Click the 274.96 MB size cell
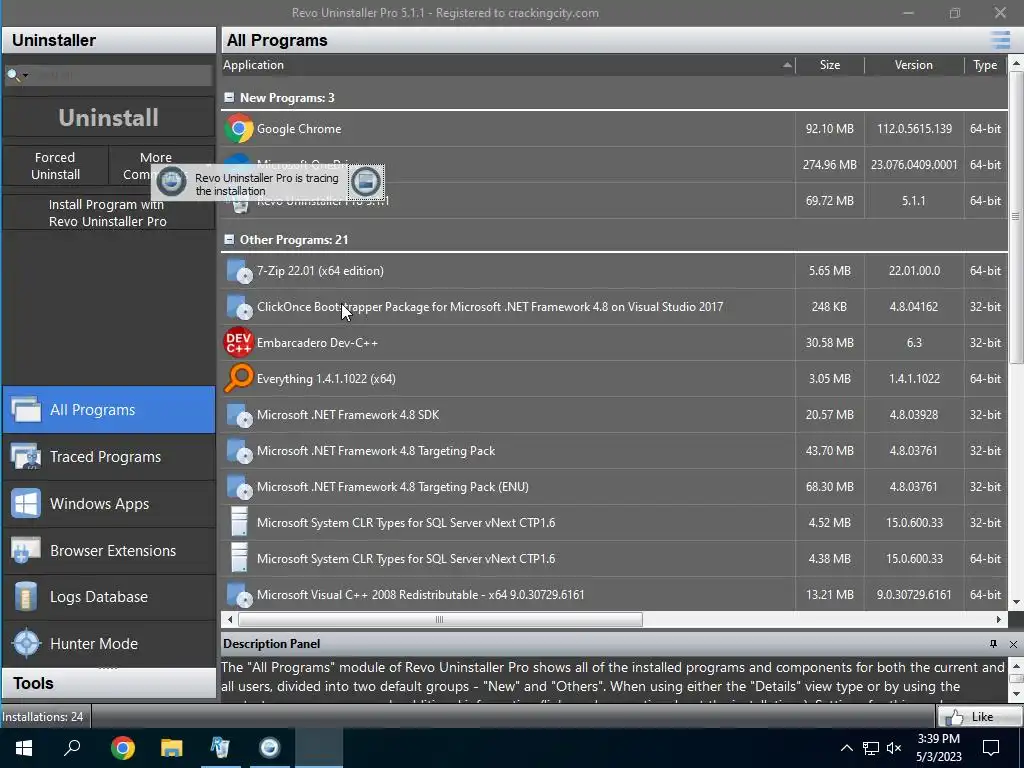This screenshot has width=1024, height=768. click(829, 165)
